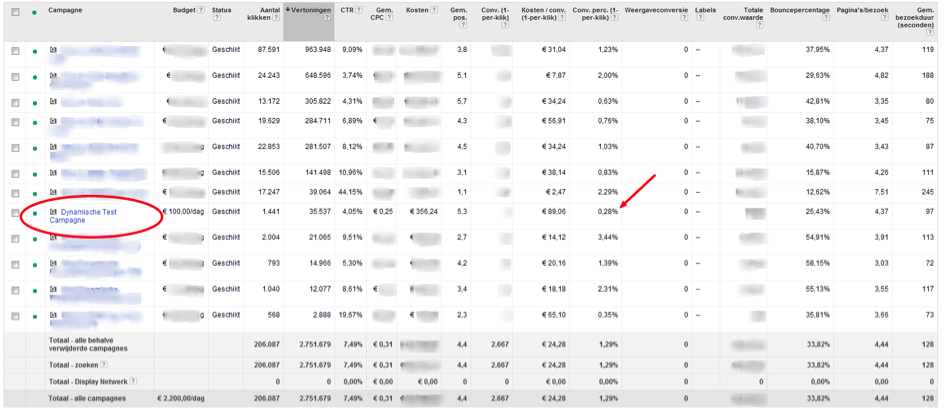Select checkbox of the 87.591 clicks campaign row
The height and width of the screenshot is (409, 945).
15,50
